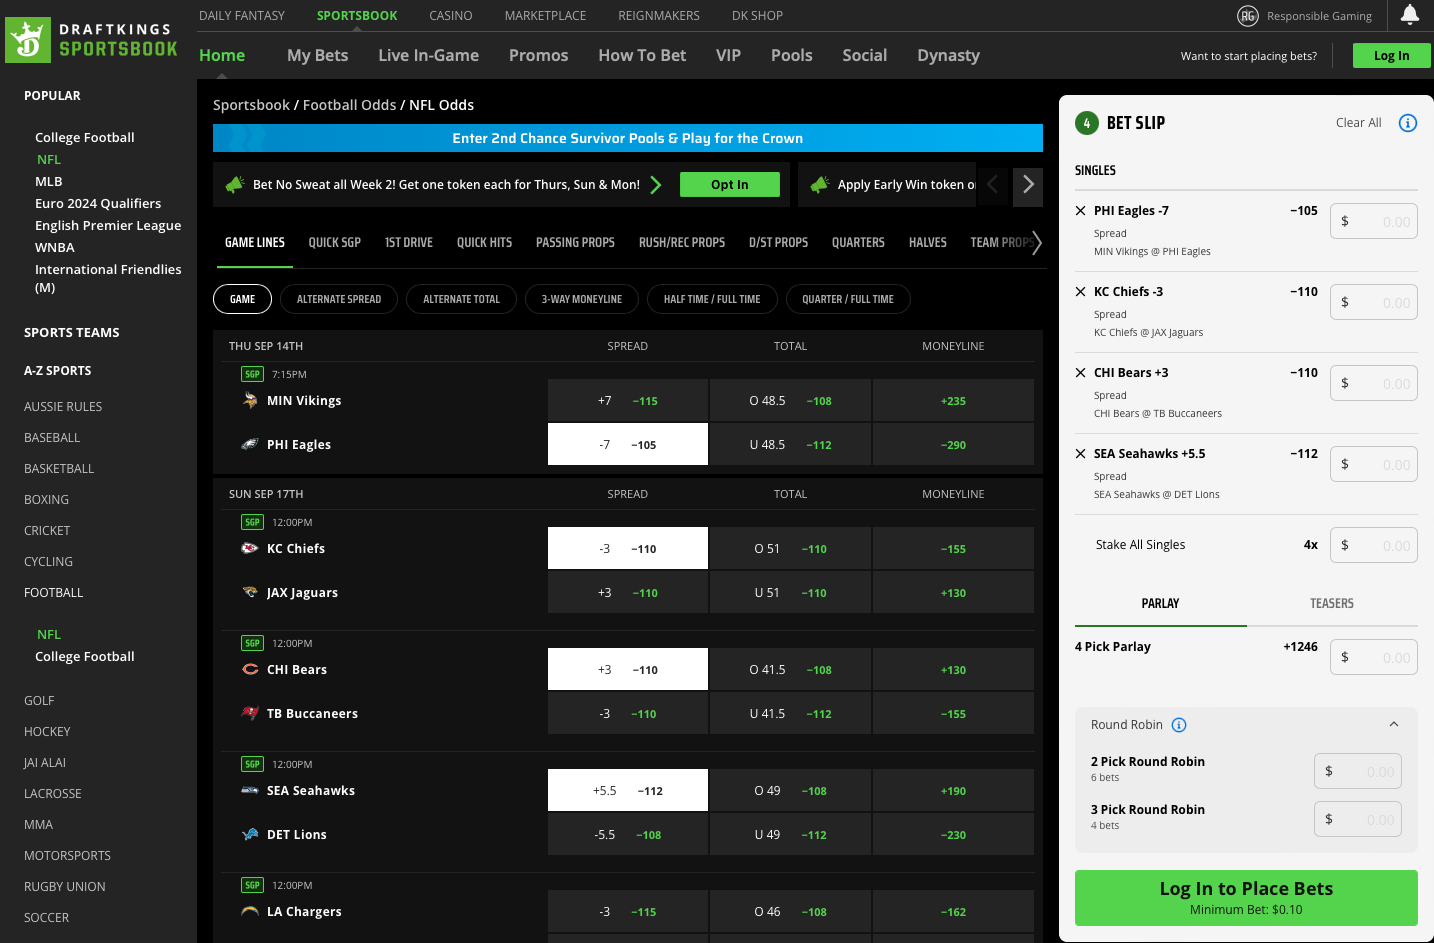This screenshot has width=1434, height=943.
Task: Open BASKETBALL in A-Z Sports list
Action: click(x=59, y=469)
